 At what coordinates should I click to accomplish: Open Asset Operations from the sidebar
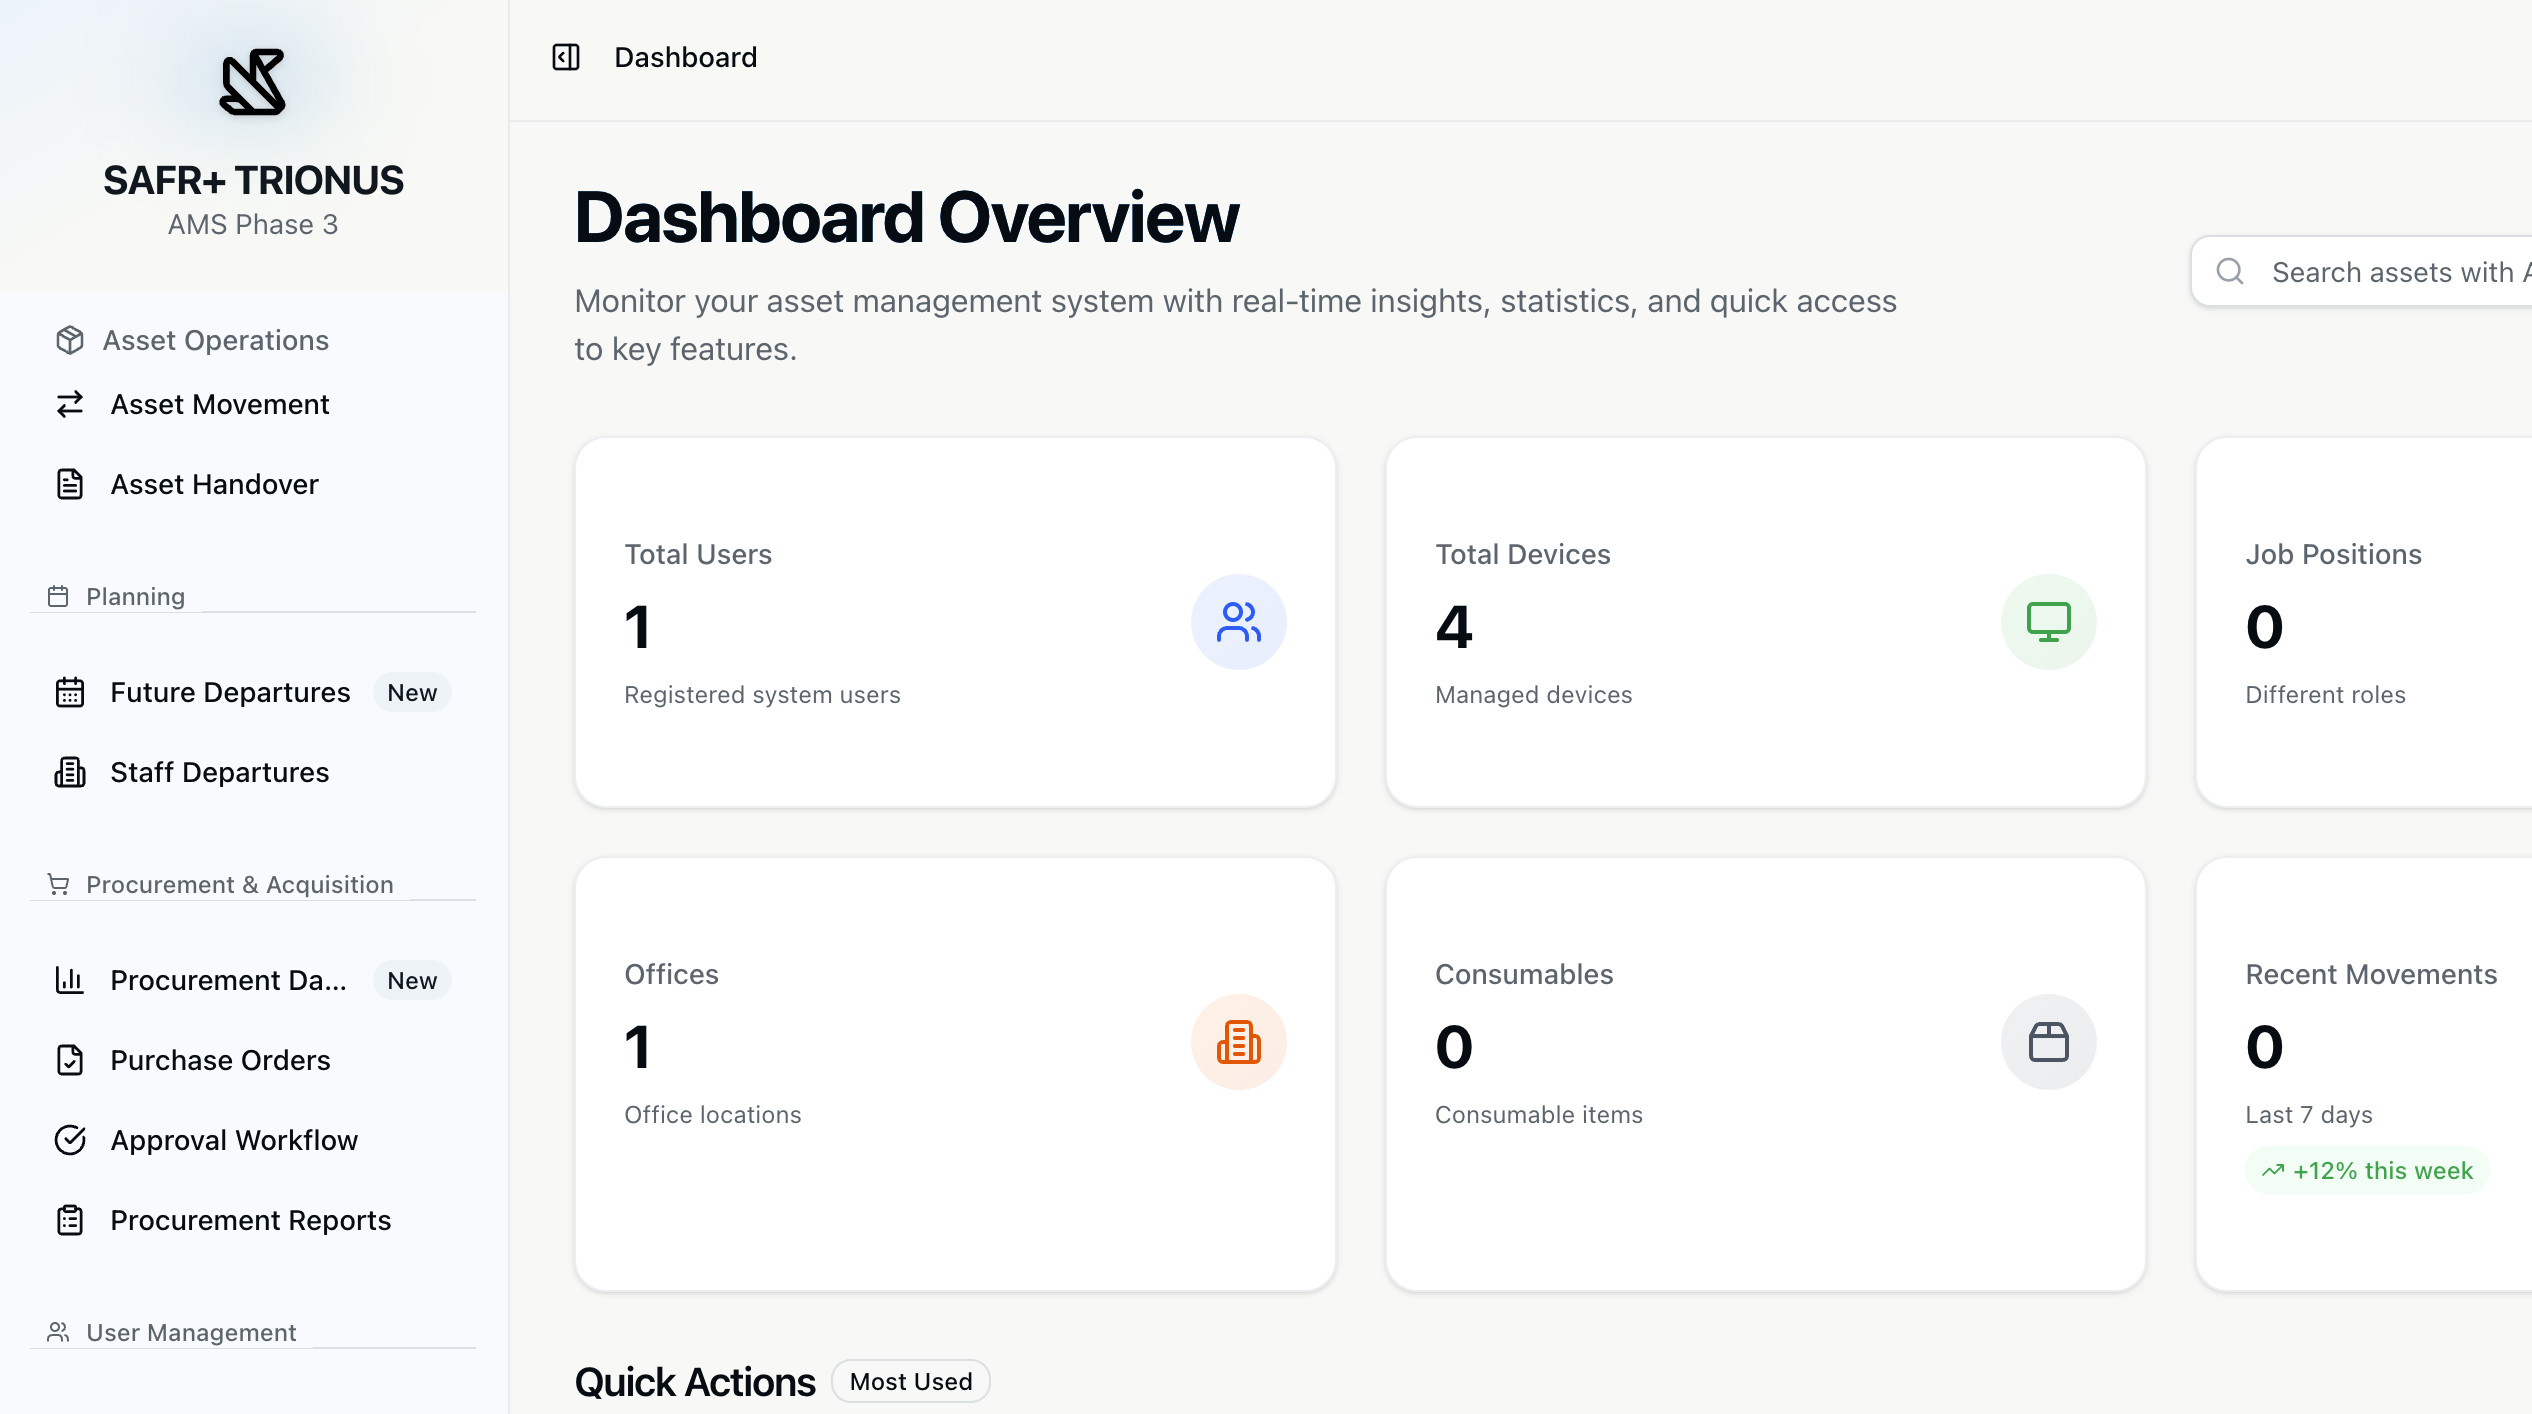[214, 340]
